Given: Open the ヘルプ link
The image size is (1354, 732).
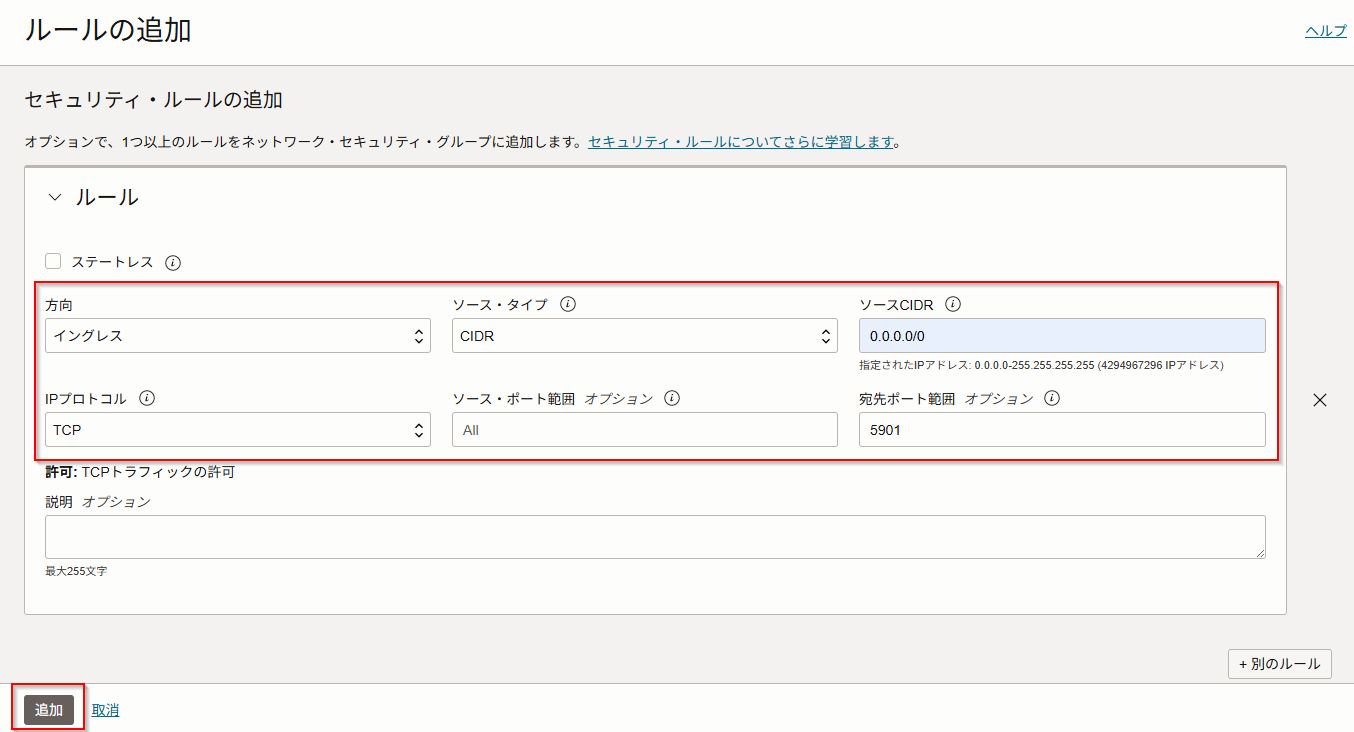Looking at the screenshot, I should click(x=1325, y=31).
